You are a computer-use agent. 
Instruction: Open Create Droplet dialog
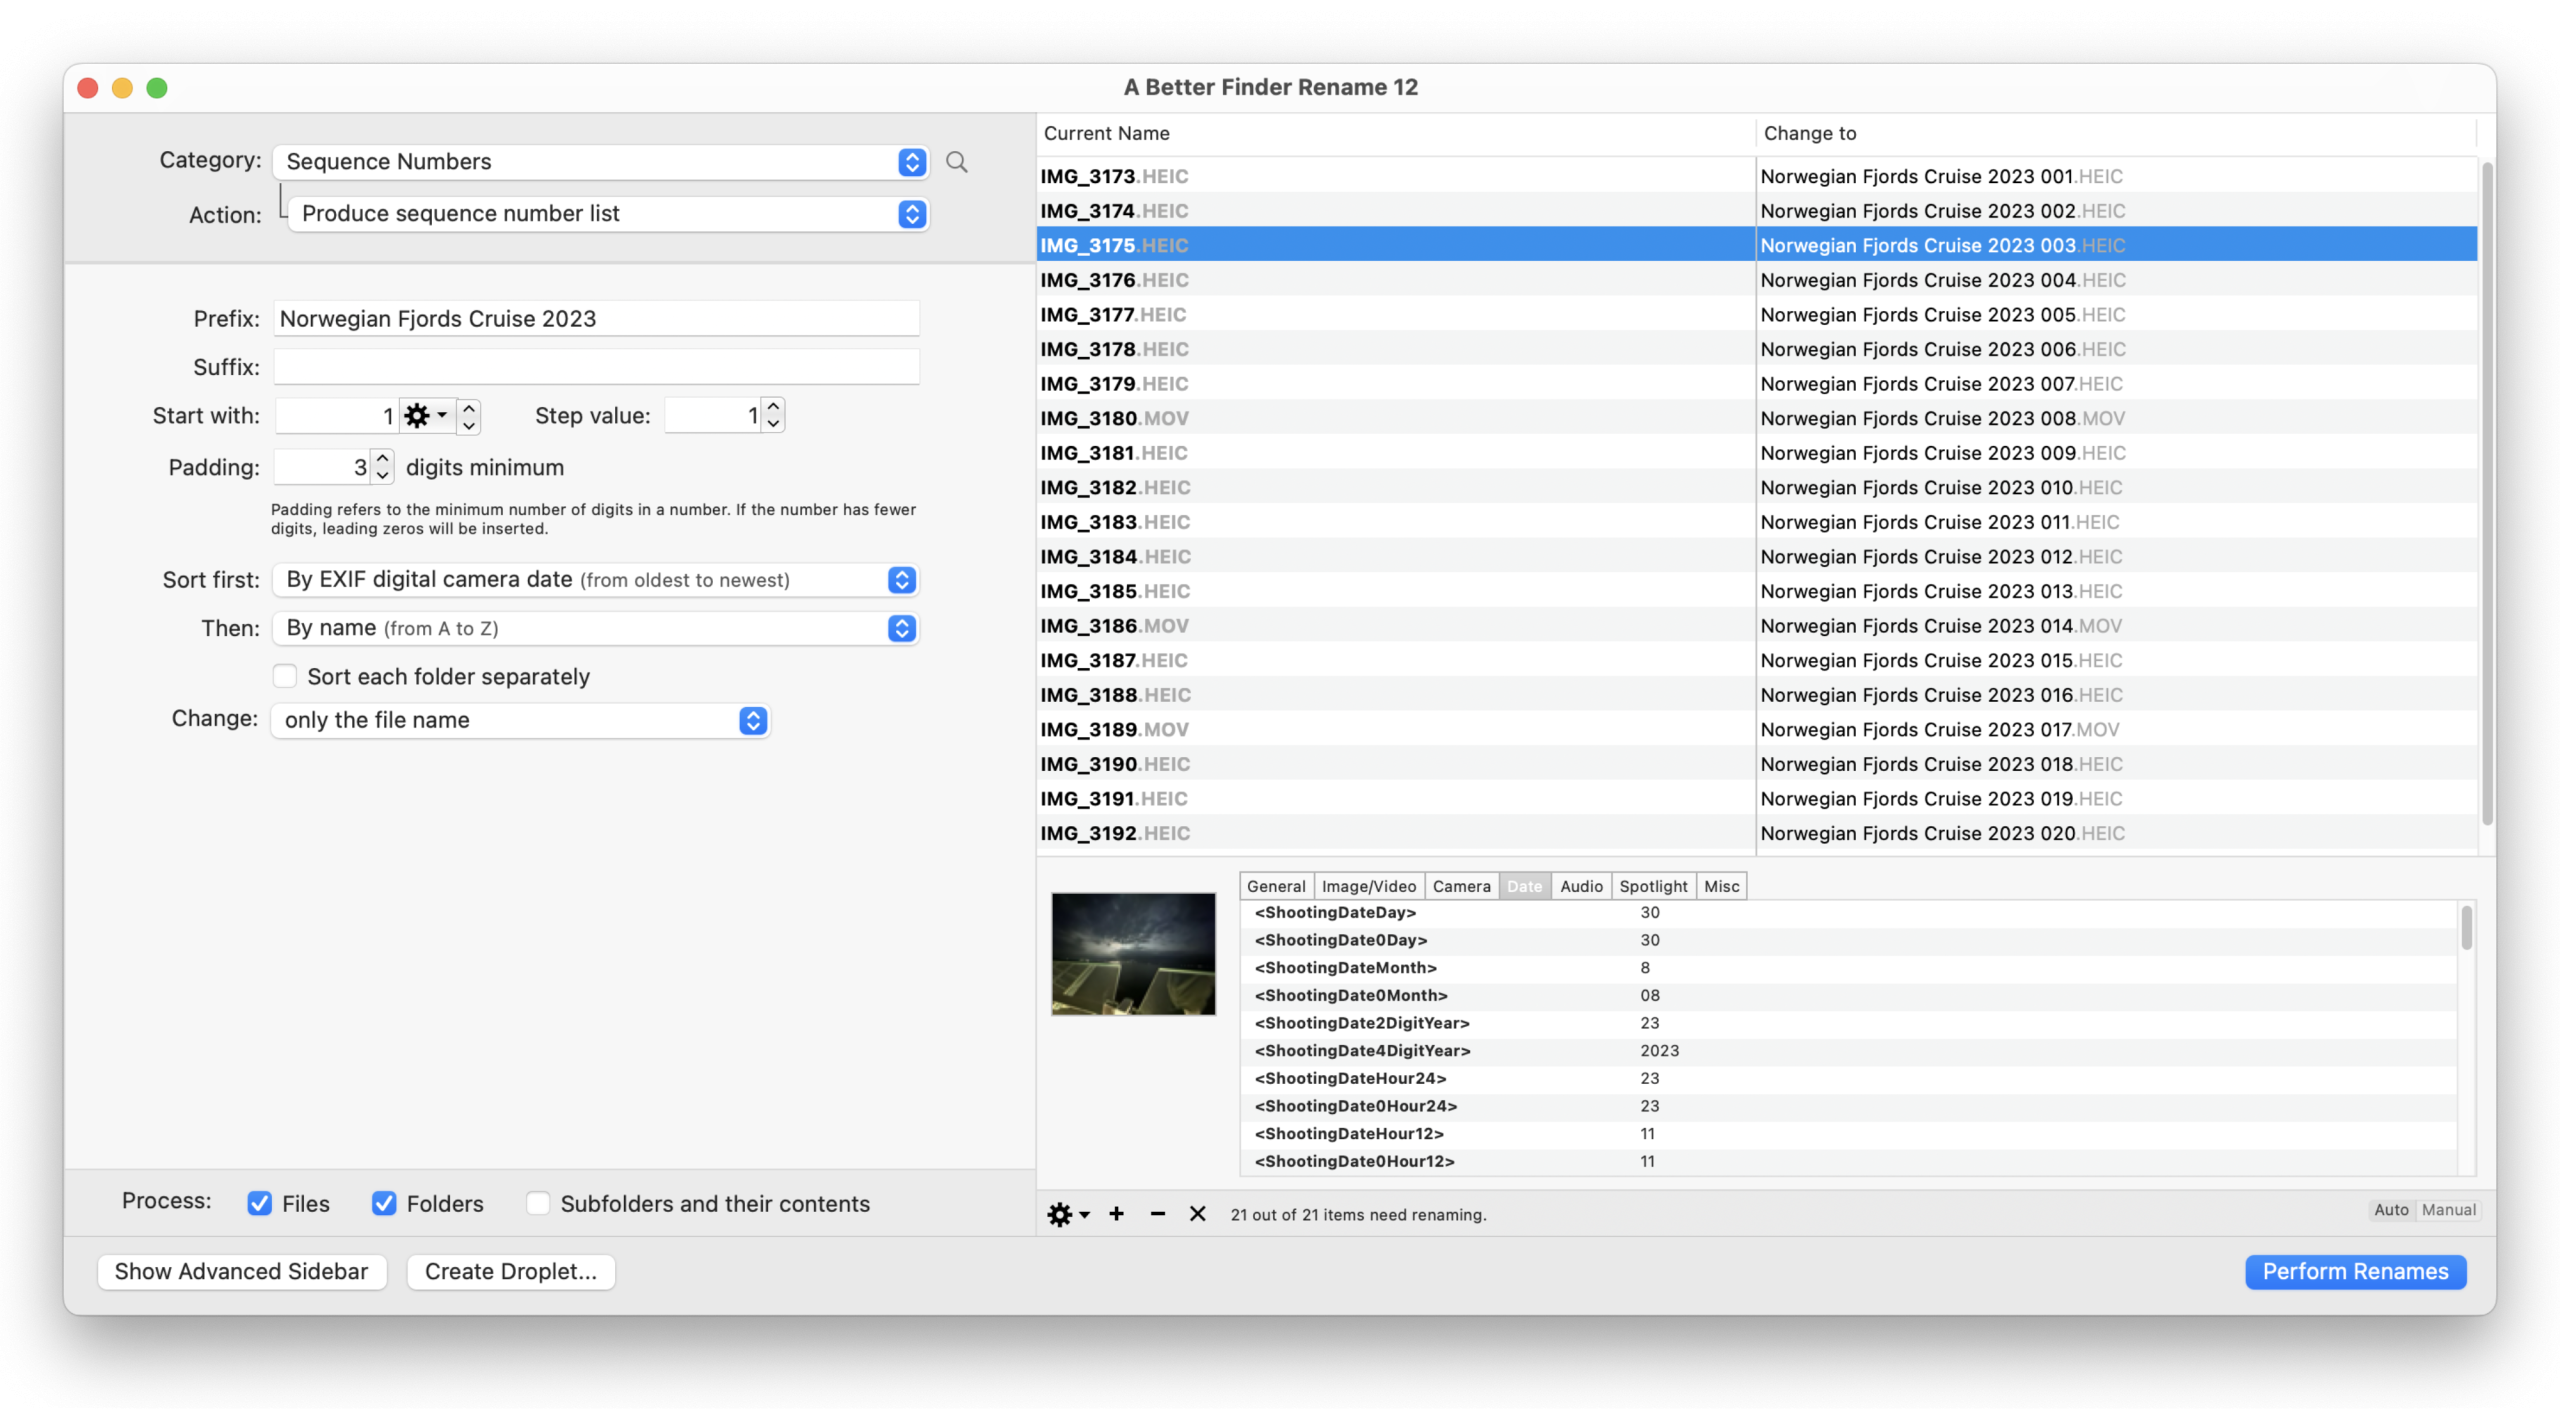pyautogui.click(x=510, y=1271)
